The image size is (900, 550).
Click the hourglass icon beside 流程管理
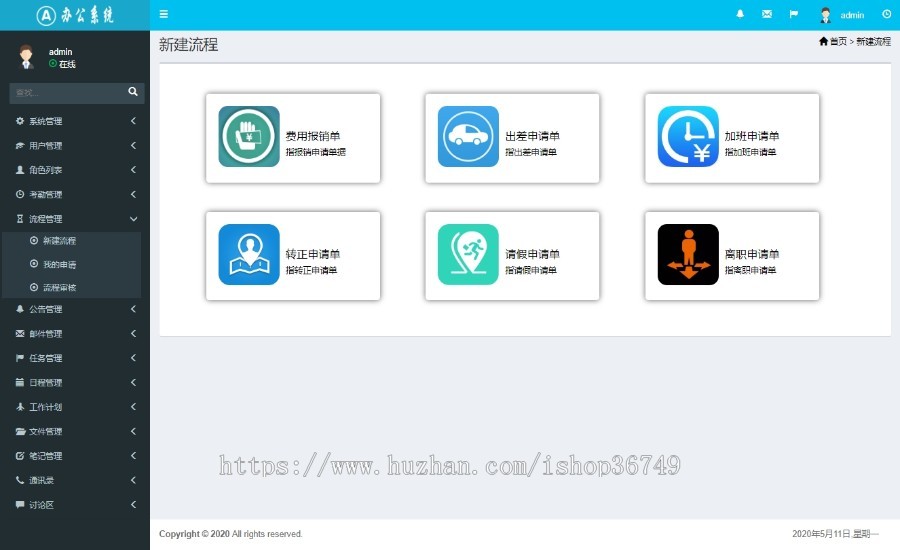pyautogui.click(x=20, y=219)
